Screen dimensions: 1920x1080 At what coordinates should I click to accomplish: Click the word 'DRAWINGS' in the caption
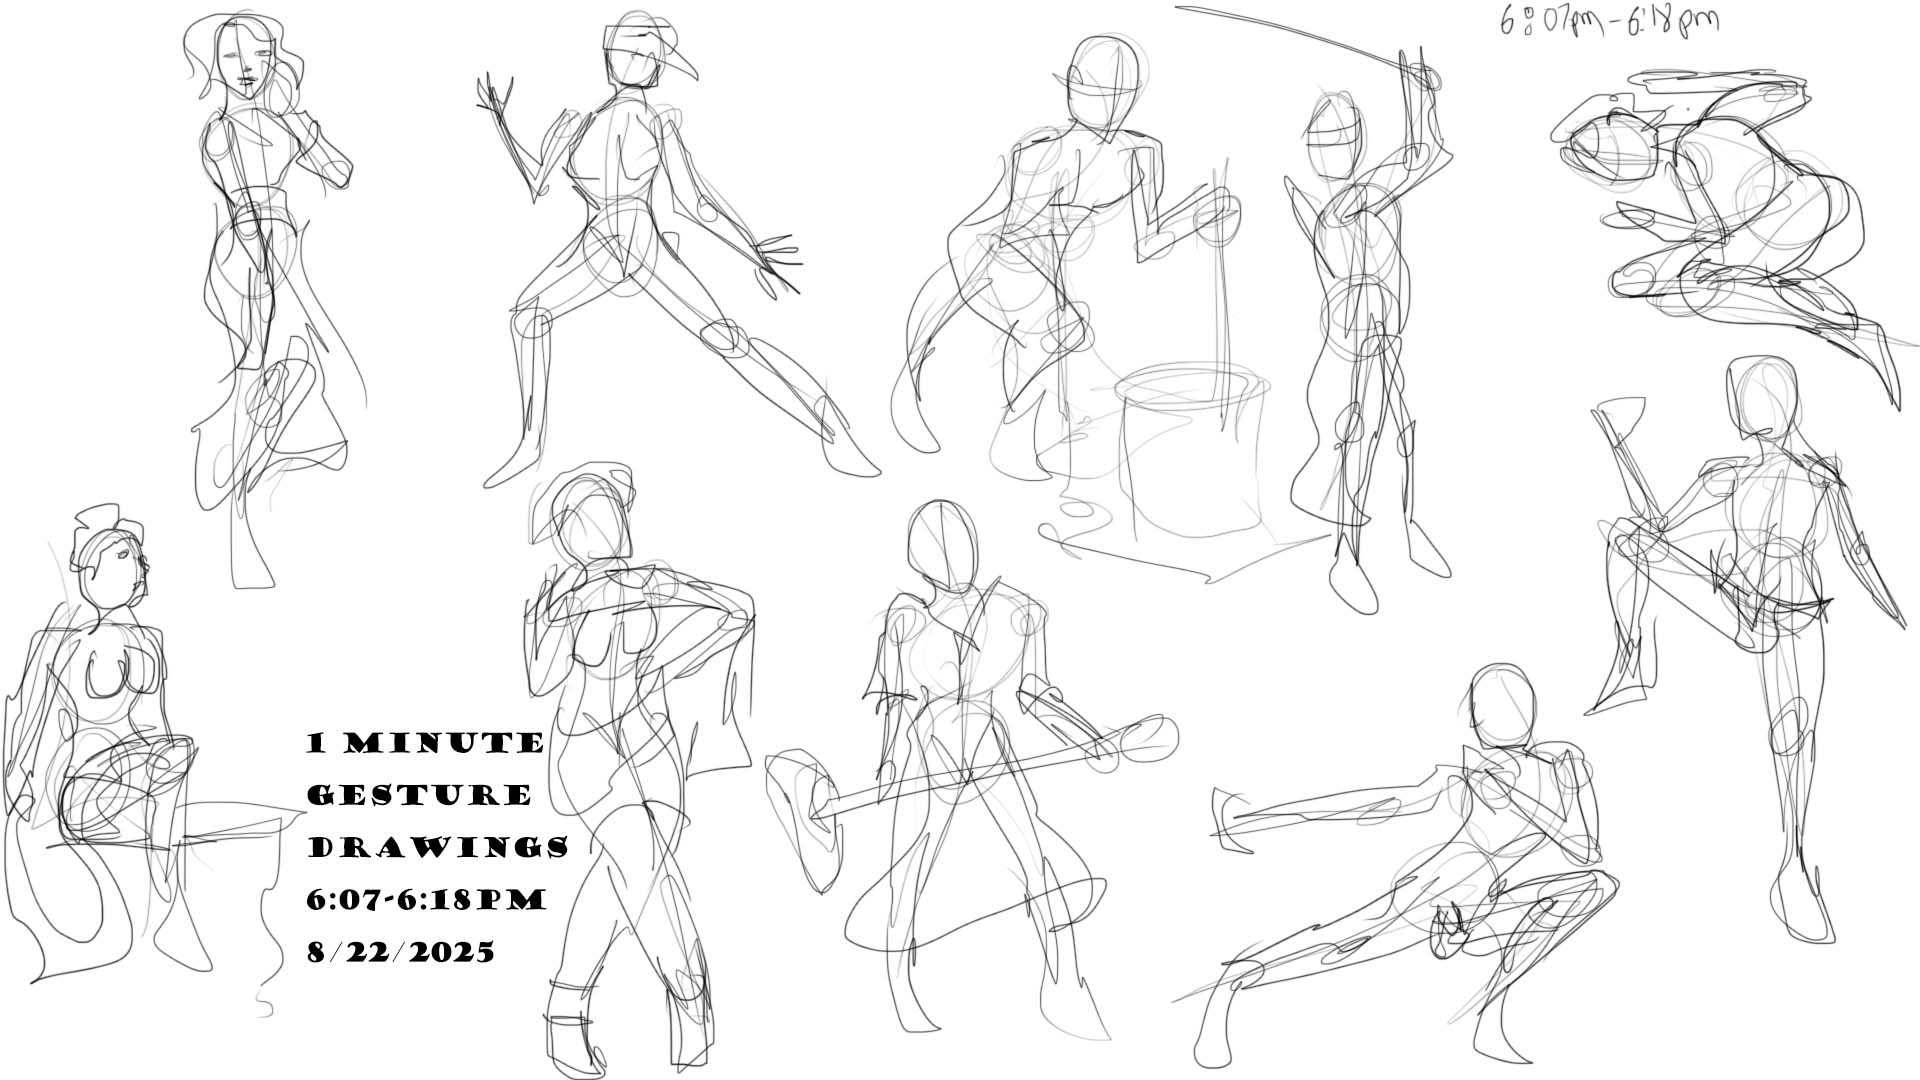(437, 847)
